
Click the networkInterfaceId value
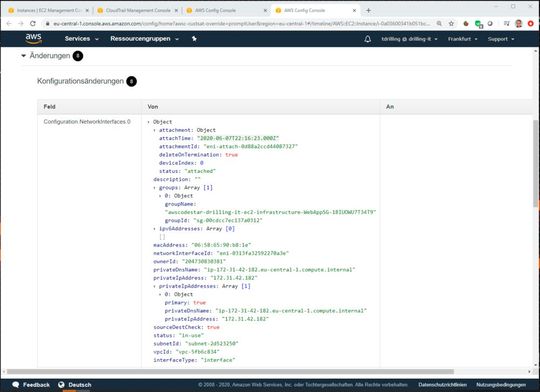(252, 253)
